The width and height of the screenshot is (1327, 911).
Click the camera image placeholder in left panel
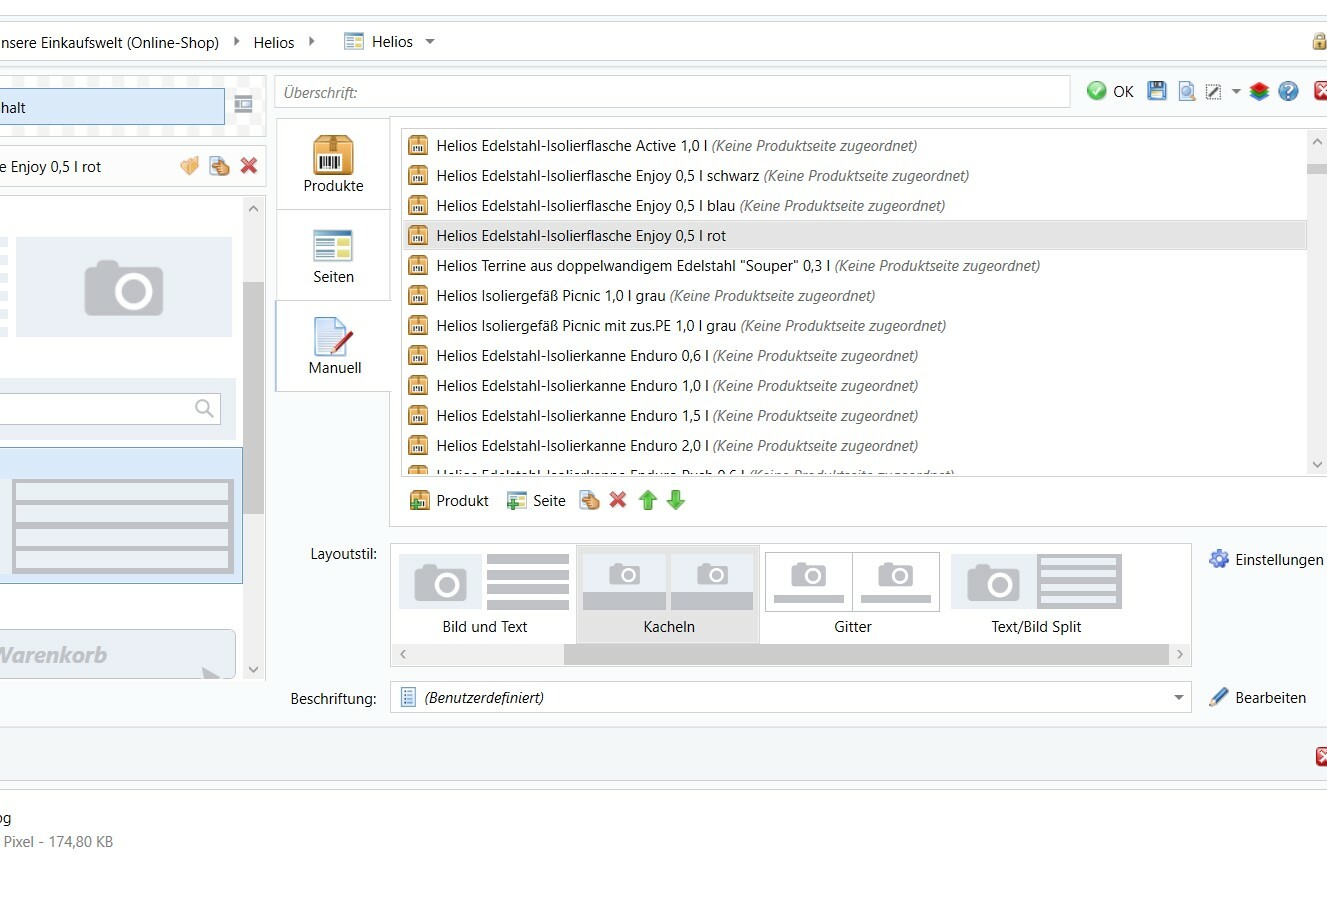(124, 287)
